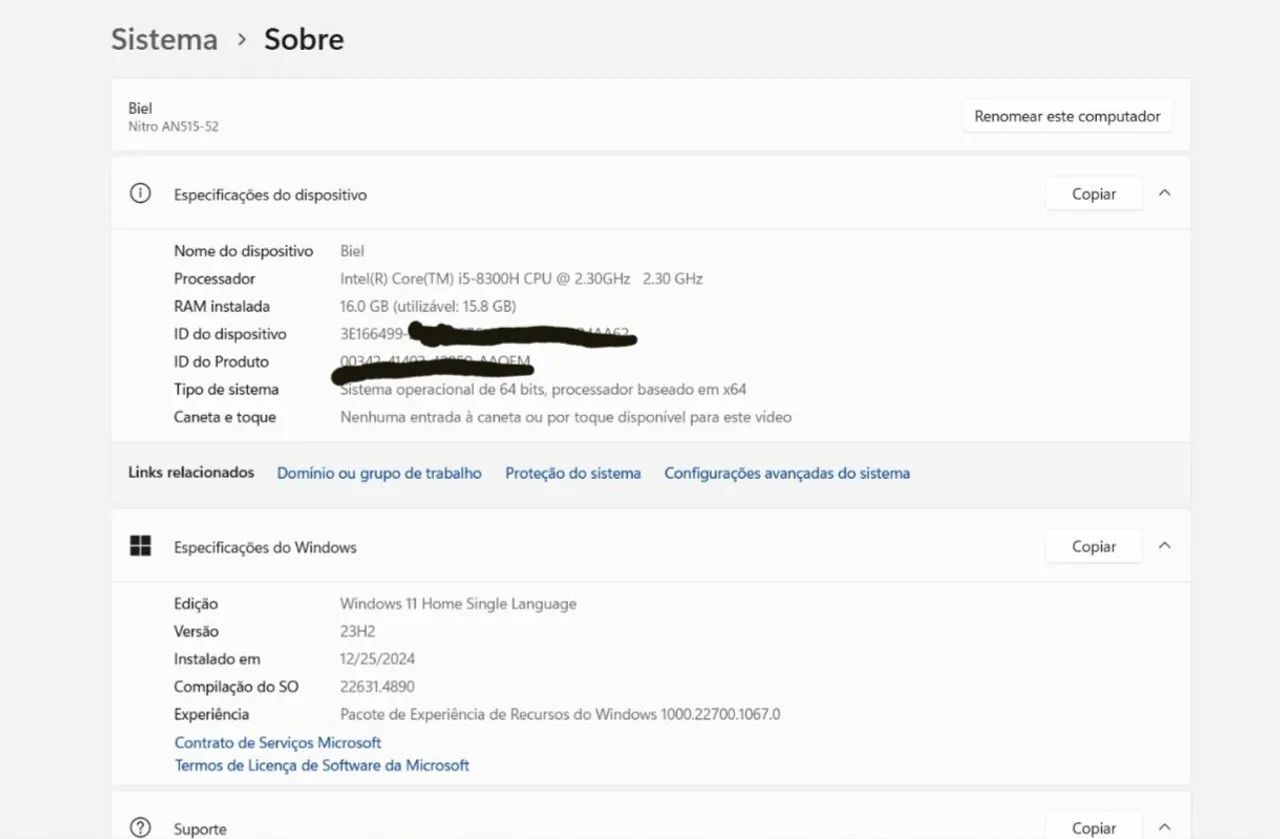
Task: Click the device specifications info icon
Action: [140, 194]
